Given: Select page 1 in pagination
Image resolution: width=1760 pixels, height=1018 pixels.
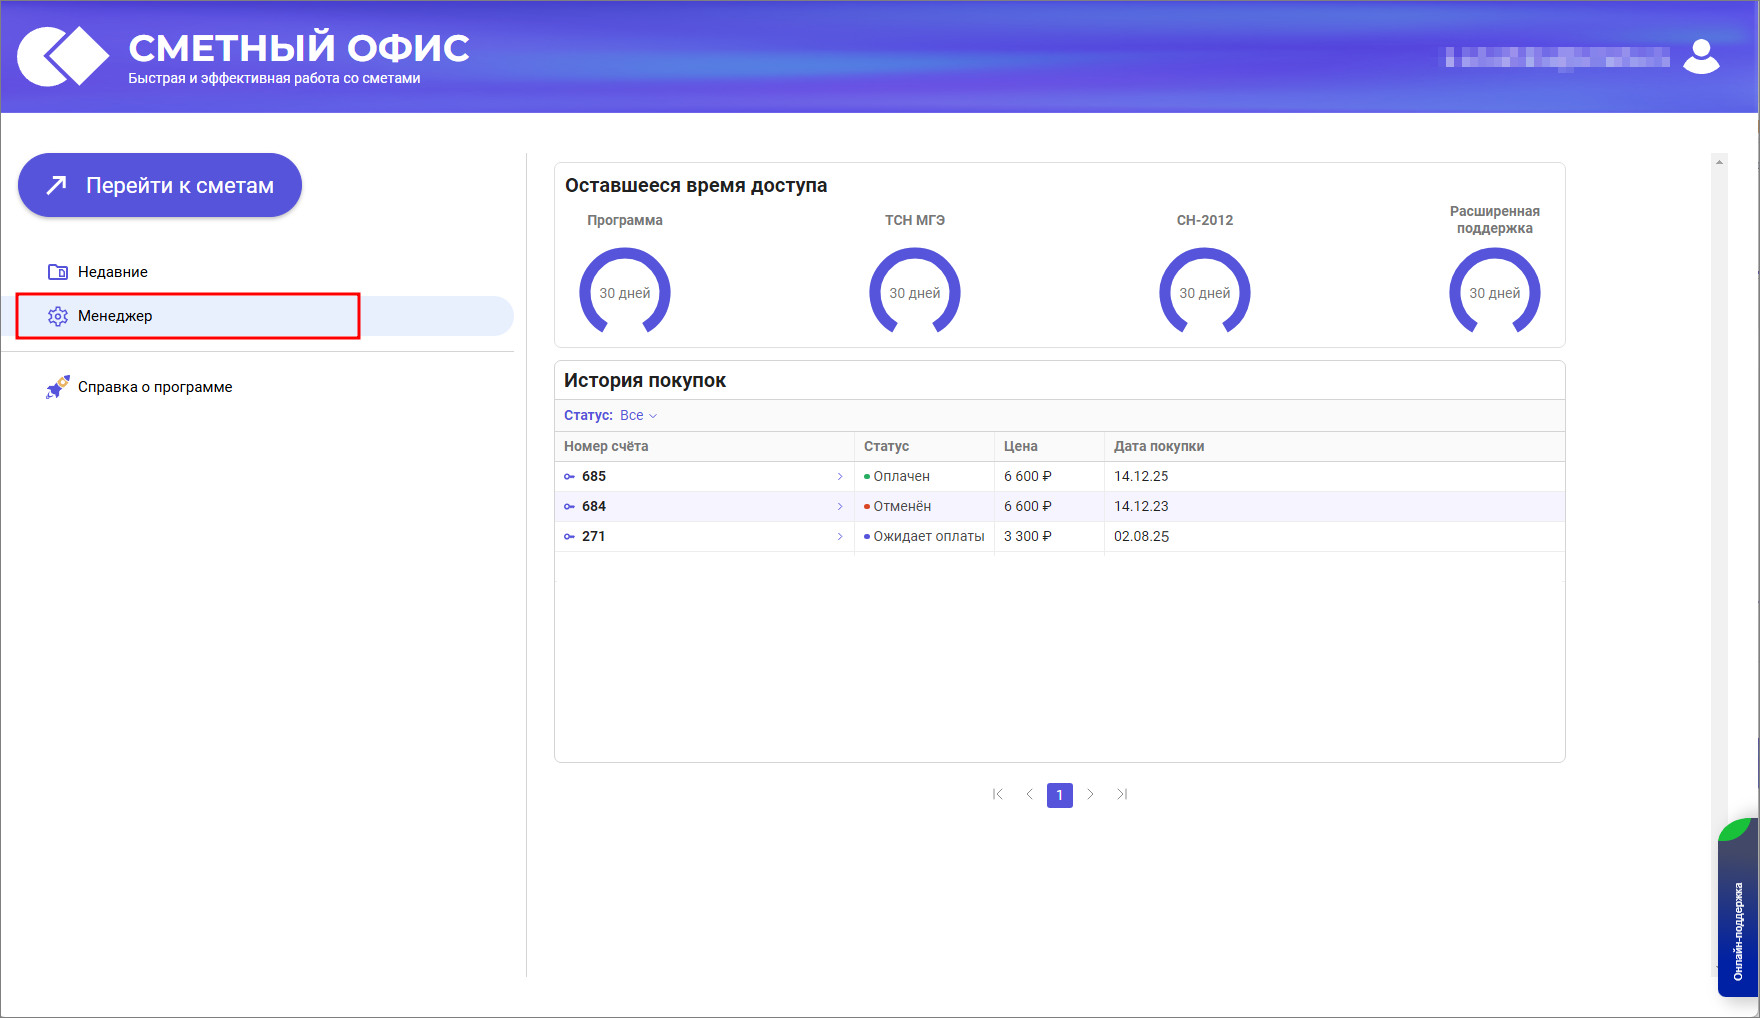Looking at the screenshot, I should (1060, 795).
